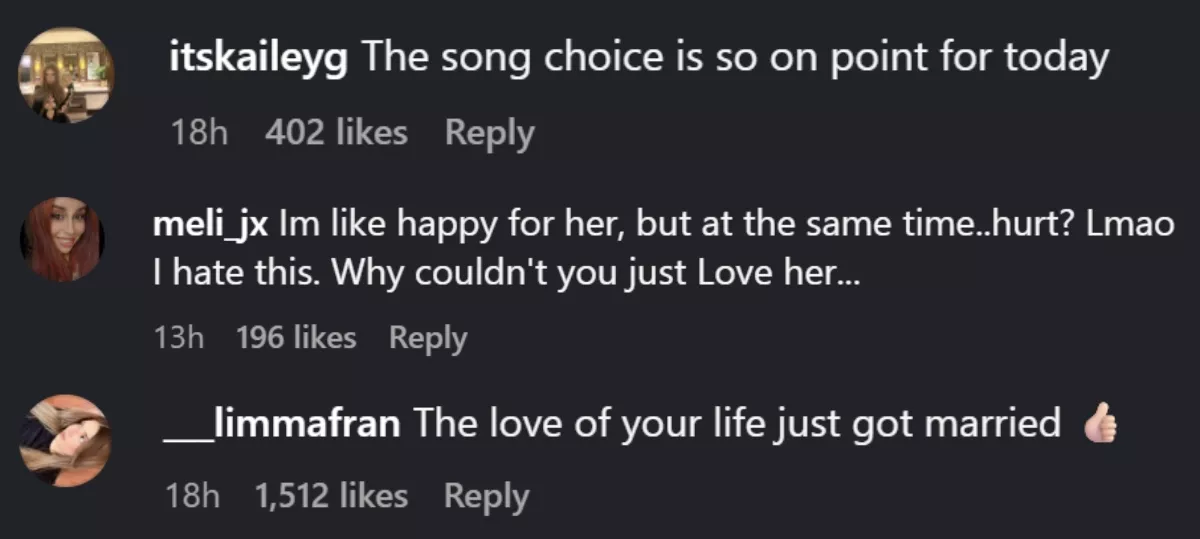The width and height of the screenshot is (1200, 539).
Task: Click the 18h timestamp under ___limmafran's comment
Action: pos(194,496)
